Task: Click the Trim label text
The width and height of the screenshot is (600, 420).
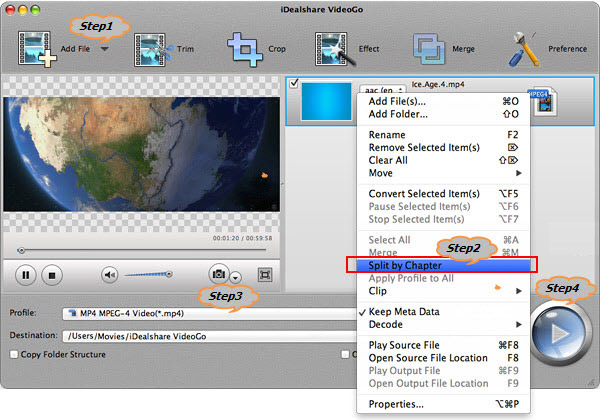Action: [x=185, y=49]
